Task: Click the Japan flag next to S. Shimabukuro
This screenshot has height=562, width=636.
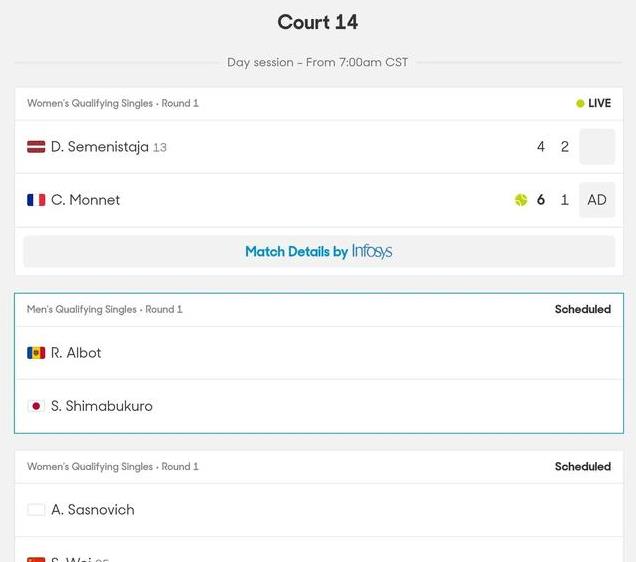Action: point(36,406)
